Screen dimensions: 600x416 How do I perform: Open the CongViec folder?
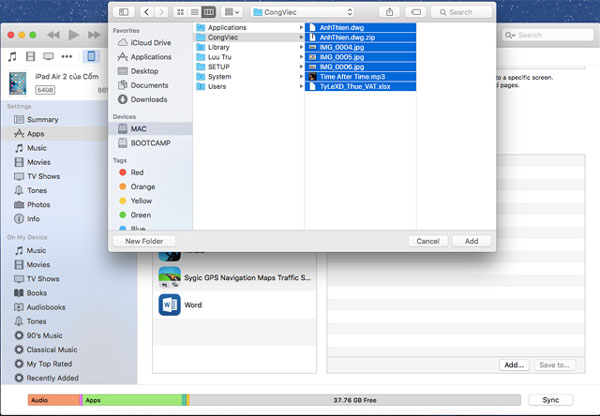(x=249, y=37)
